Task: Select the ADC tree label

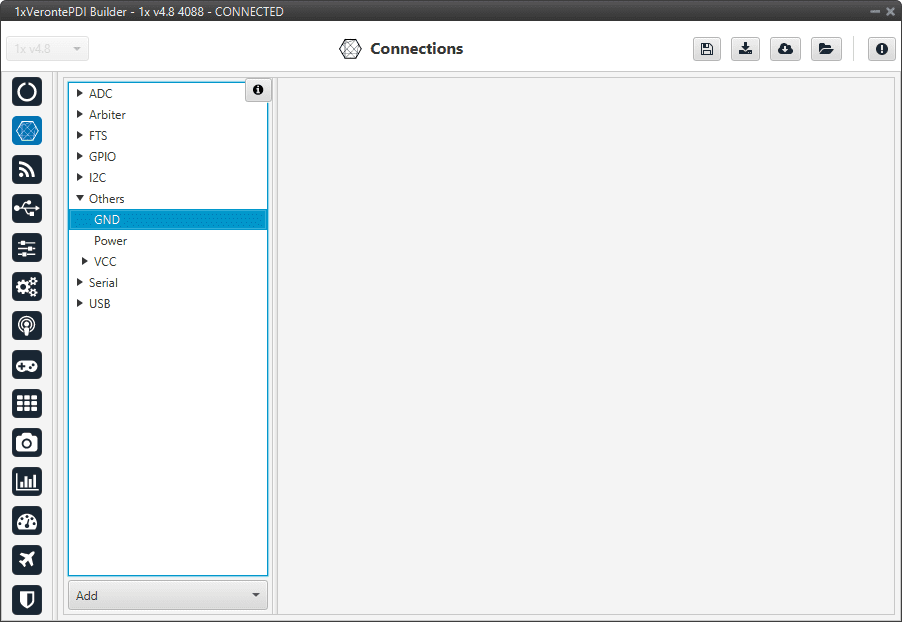Action: (101, 93)
